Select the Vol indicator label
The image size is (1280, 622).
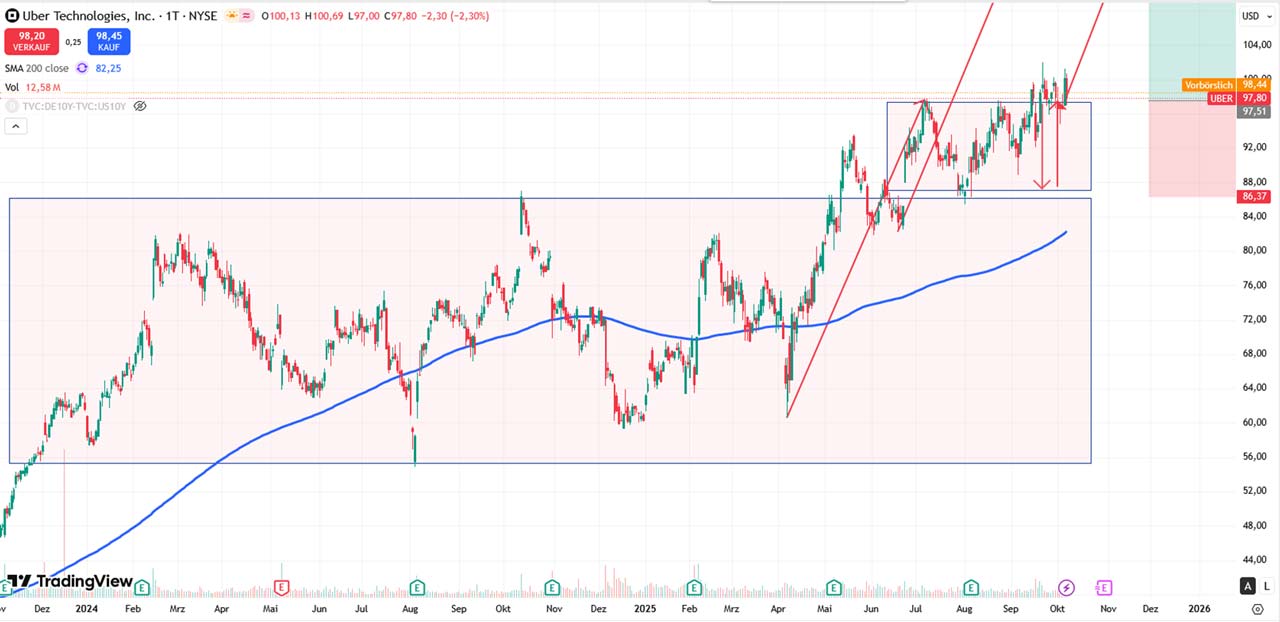[11, 88]
